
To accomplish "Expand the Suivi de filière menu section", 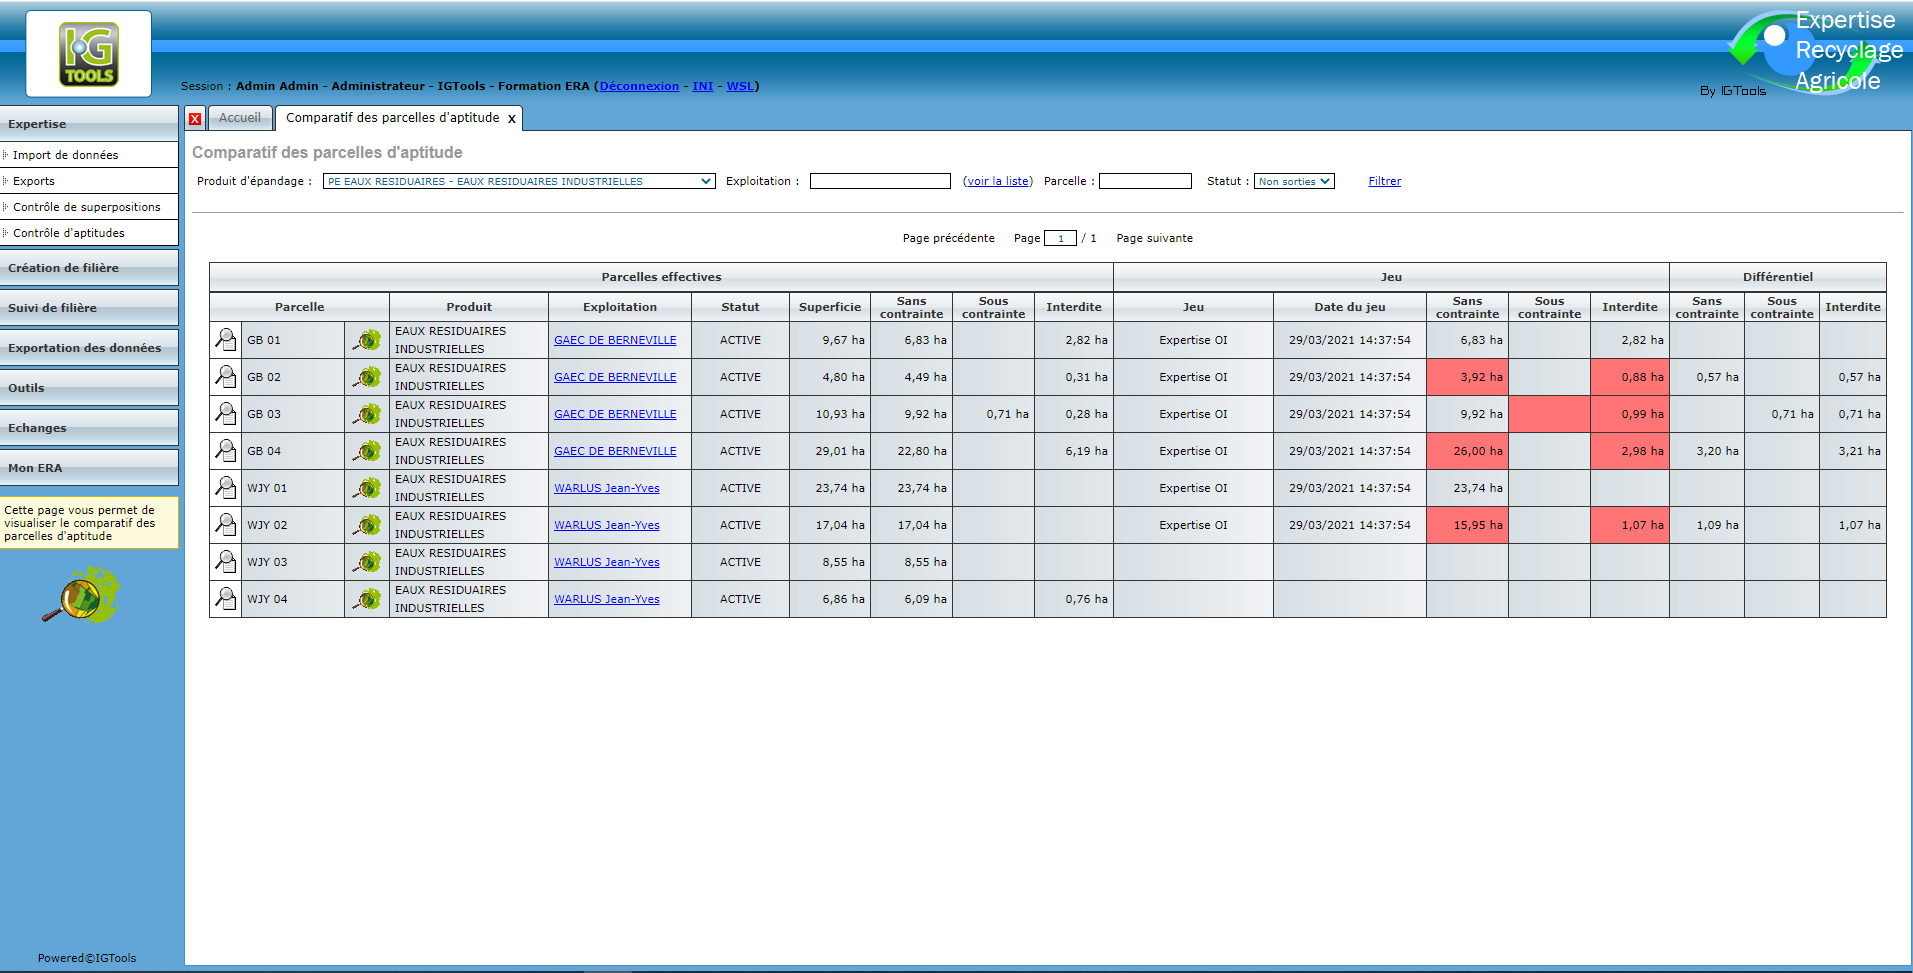I will tap(89, 308).
